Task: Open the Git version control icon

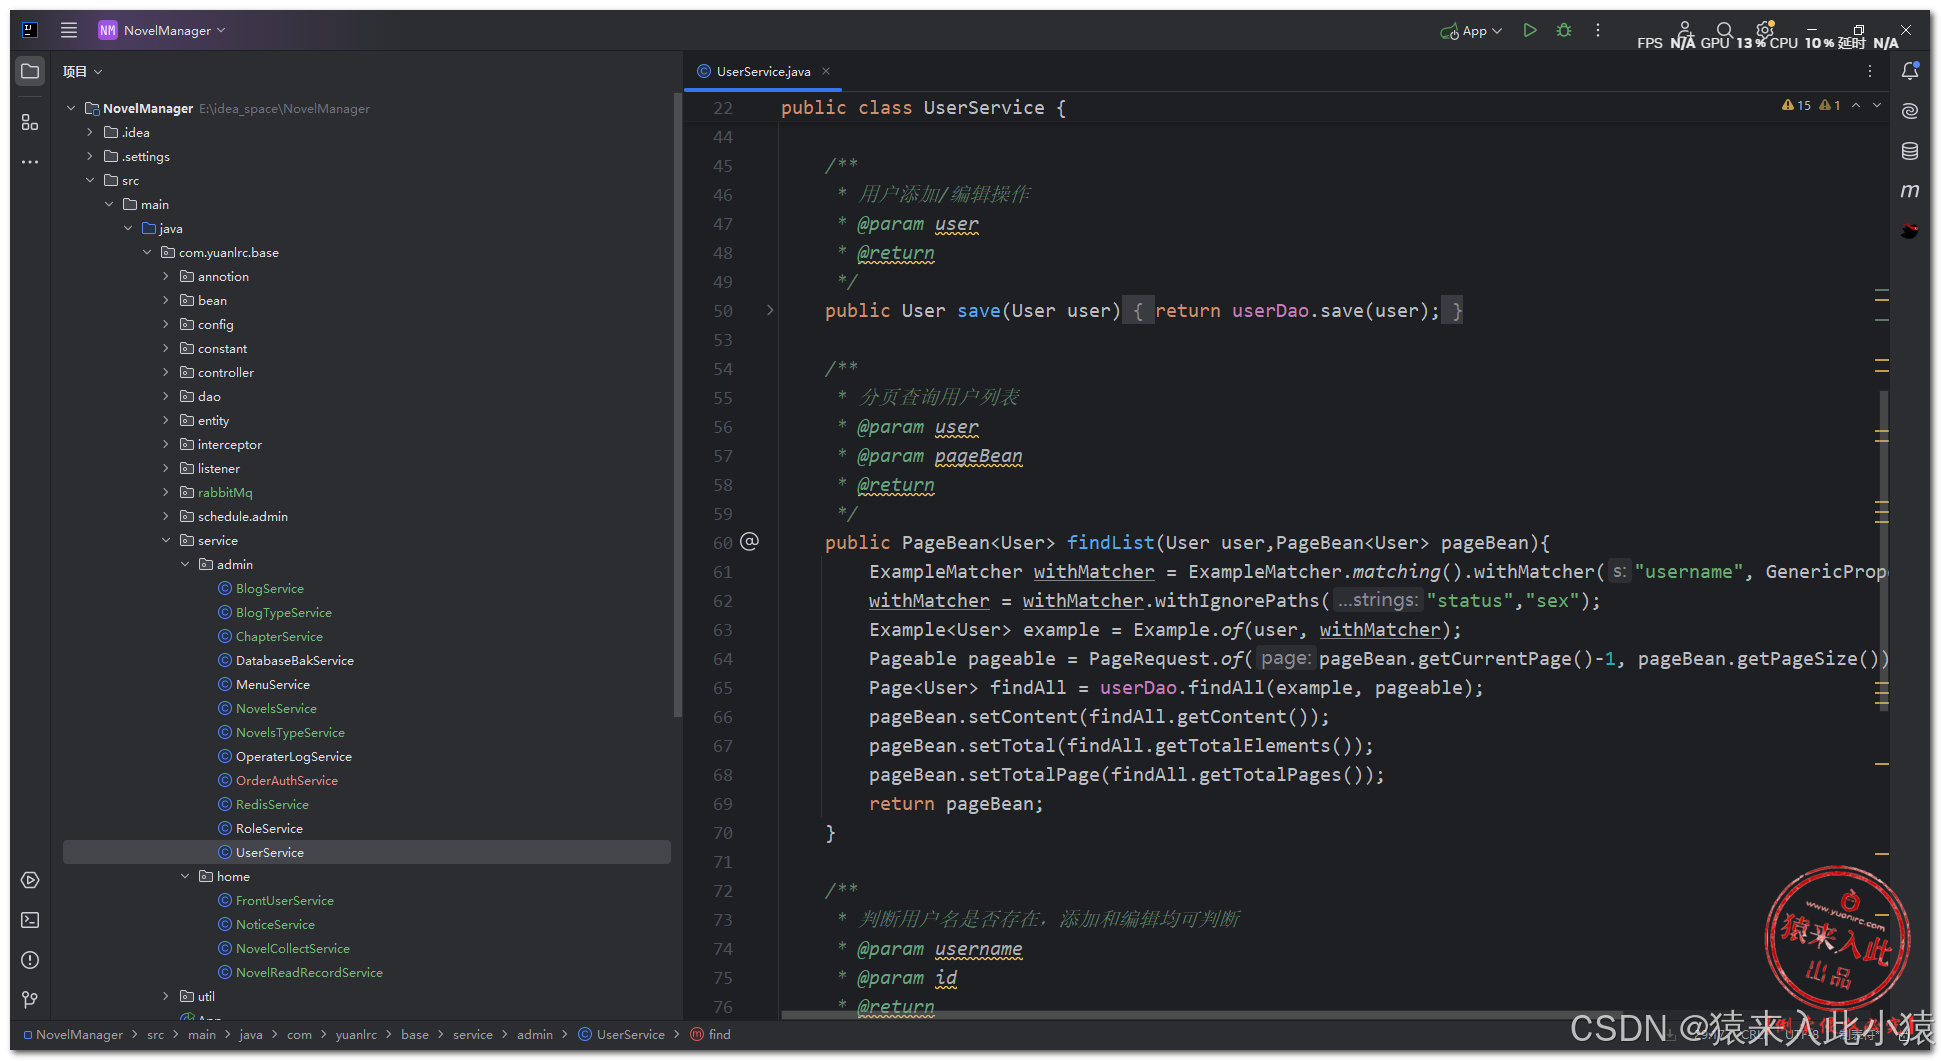Action: [x=30, y=999]
